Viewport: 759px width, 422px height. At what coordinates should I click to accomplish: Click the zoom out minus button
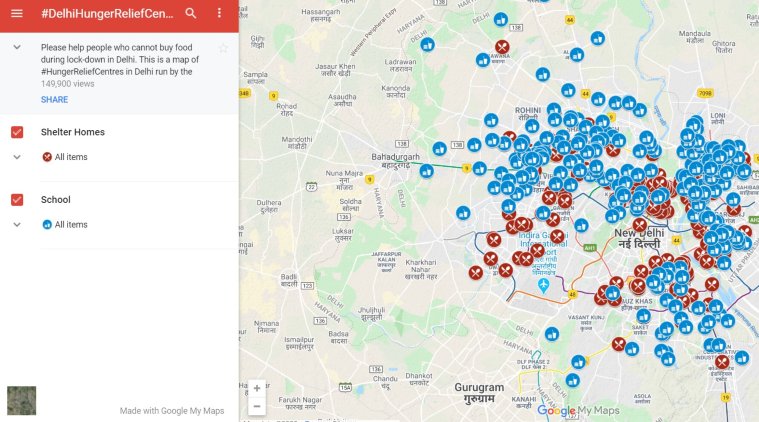pyautogui.click(x=257, y=407)
